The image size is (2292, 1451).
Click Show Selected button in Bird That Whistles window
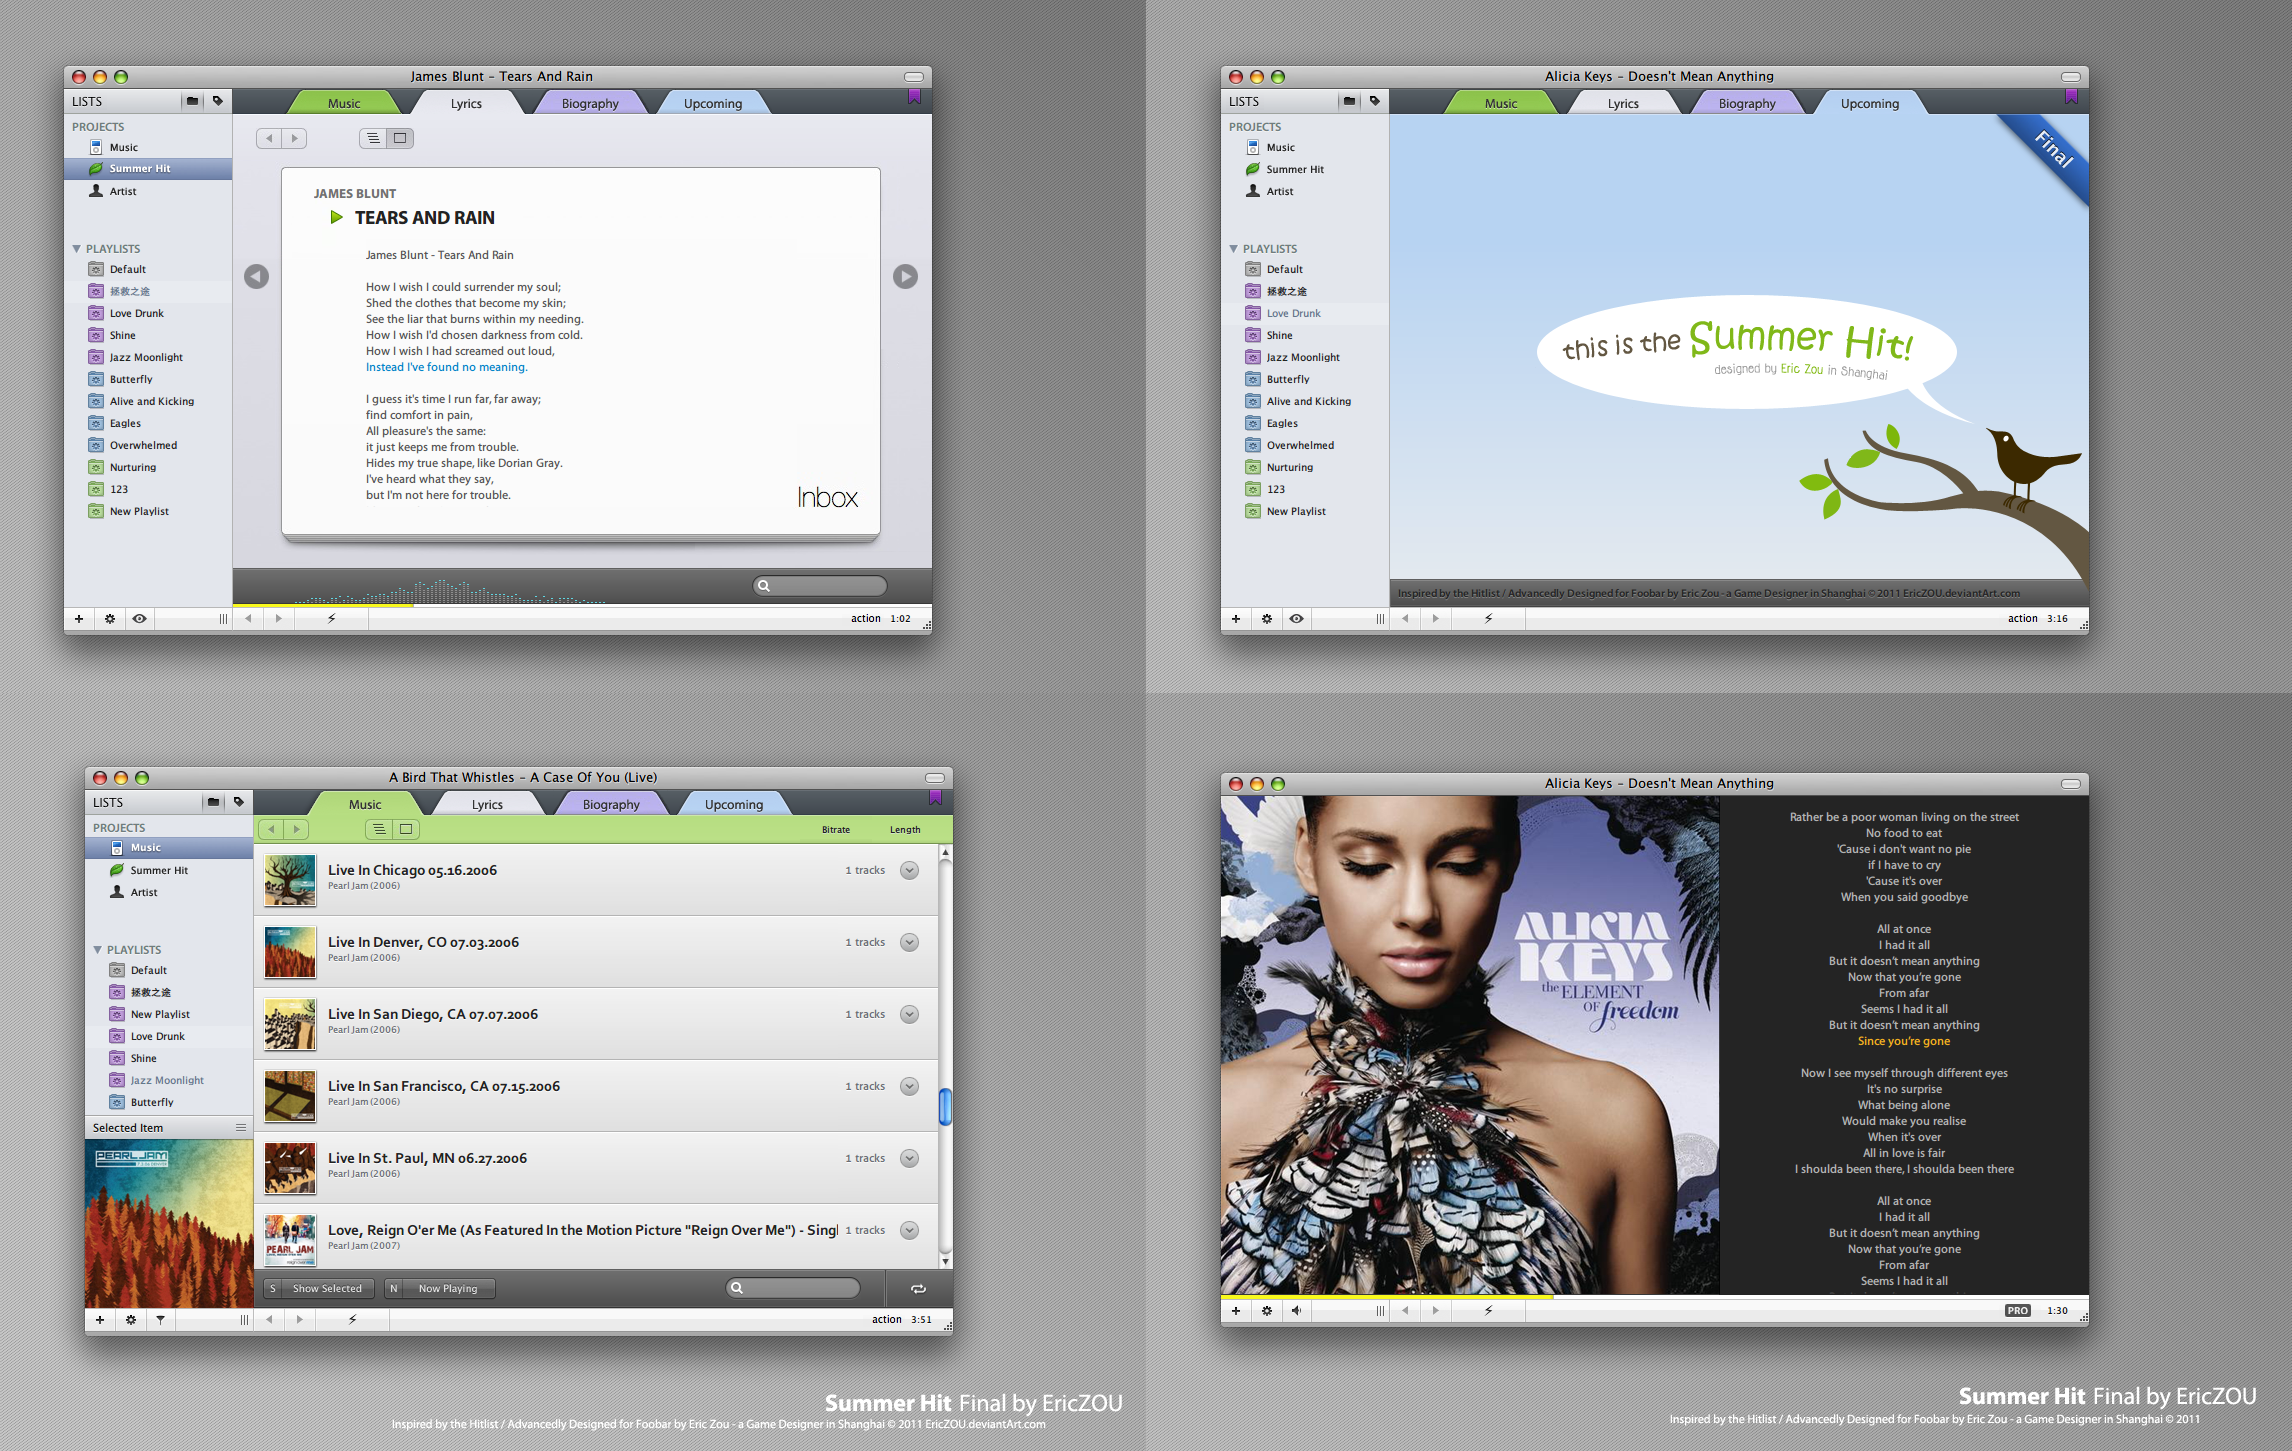[319, 1288]
